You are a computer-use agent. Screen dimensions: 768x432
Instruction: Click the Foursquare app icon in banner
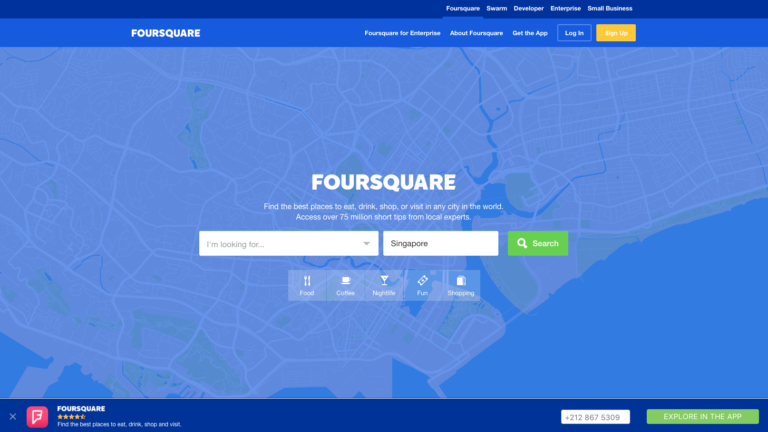[x=37, y=417]
